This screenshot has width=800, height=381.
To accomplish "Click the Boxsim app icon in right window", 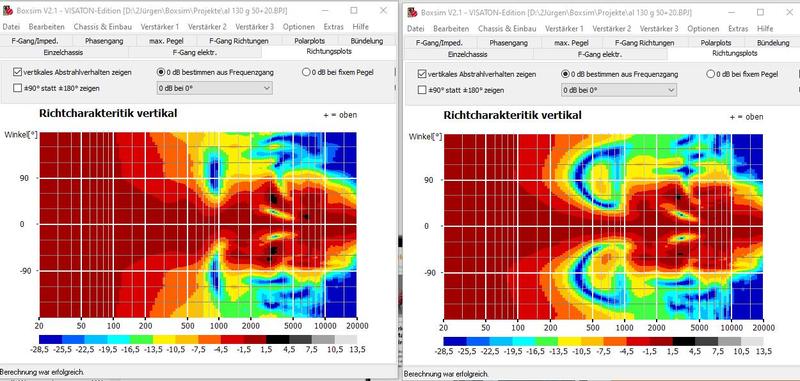I will pos(412,13).
